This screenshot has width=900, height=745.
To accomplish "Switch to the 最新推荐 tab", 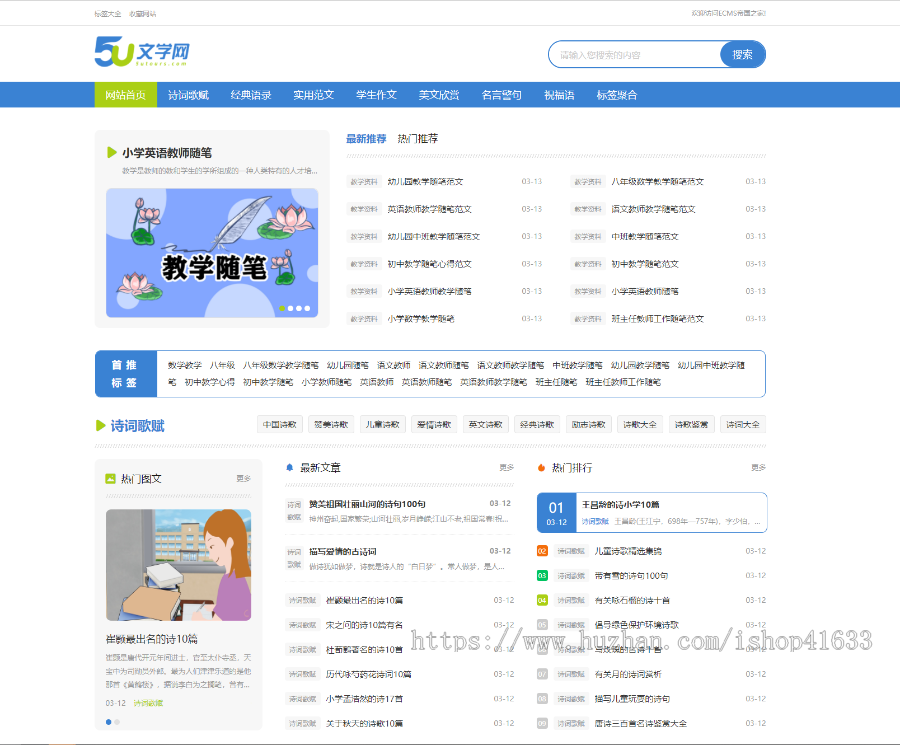I will click(366, 139).
